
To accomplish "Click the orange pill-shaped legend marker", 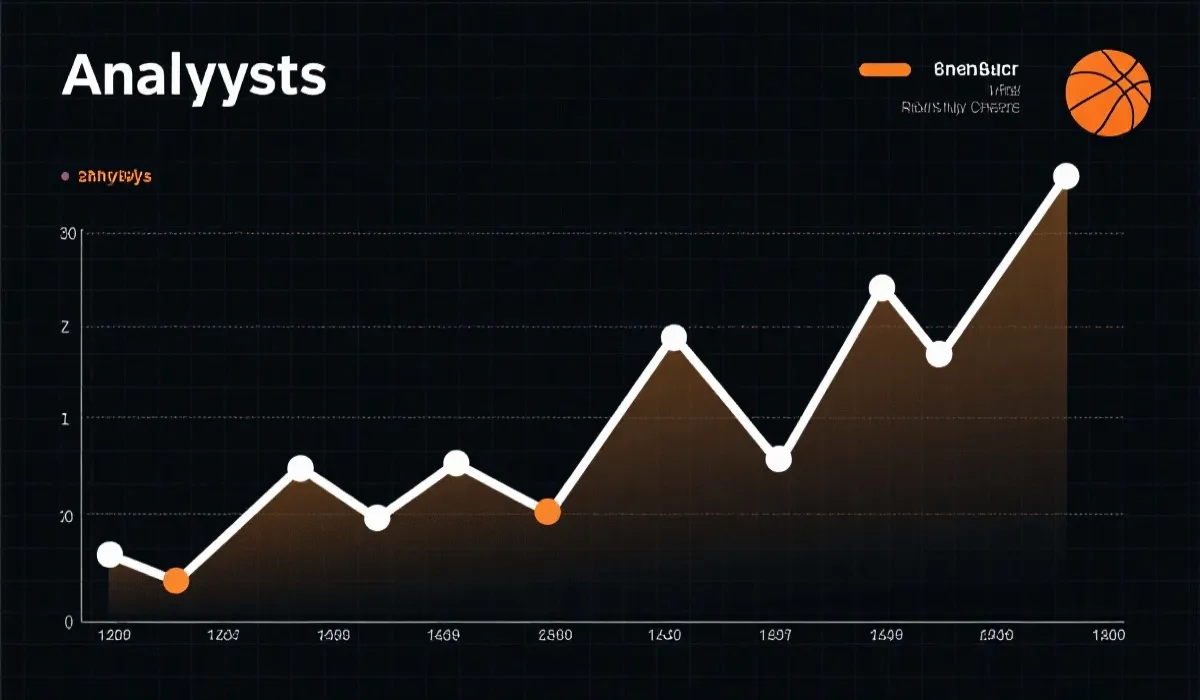I will 885,70.
